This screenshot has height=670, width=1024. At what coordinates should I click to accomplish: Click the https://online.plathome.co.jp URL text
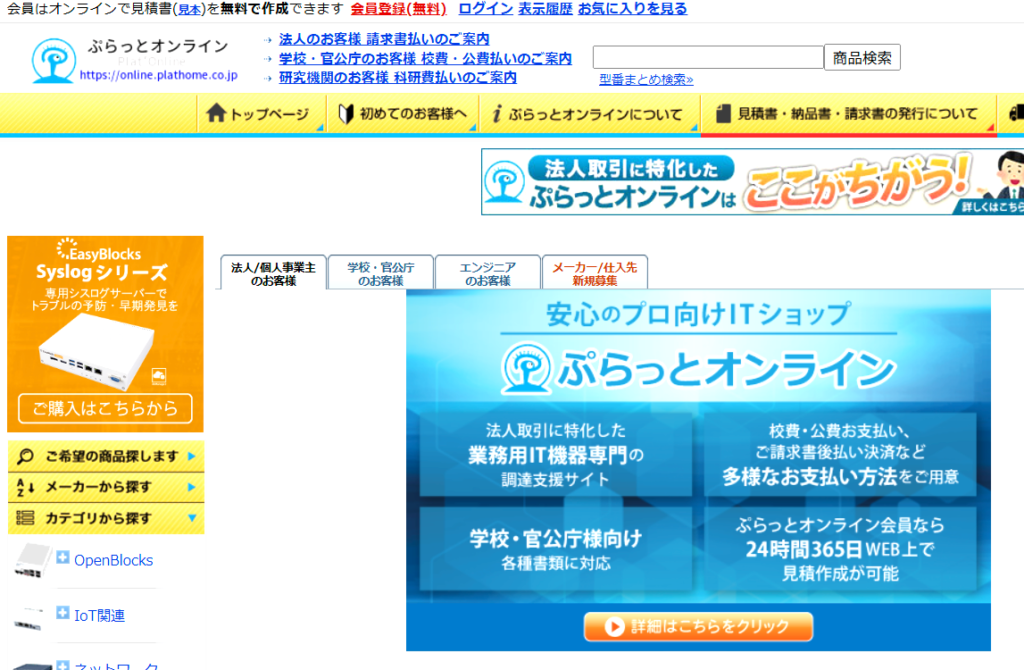click(x=159, y=75)
